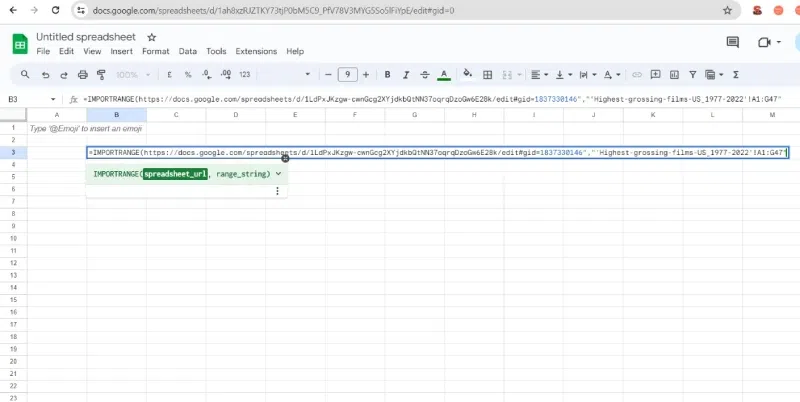
Task: Close the formula help tooltip
Action: coord(285,159)
